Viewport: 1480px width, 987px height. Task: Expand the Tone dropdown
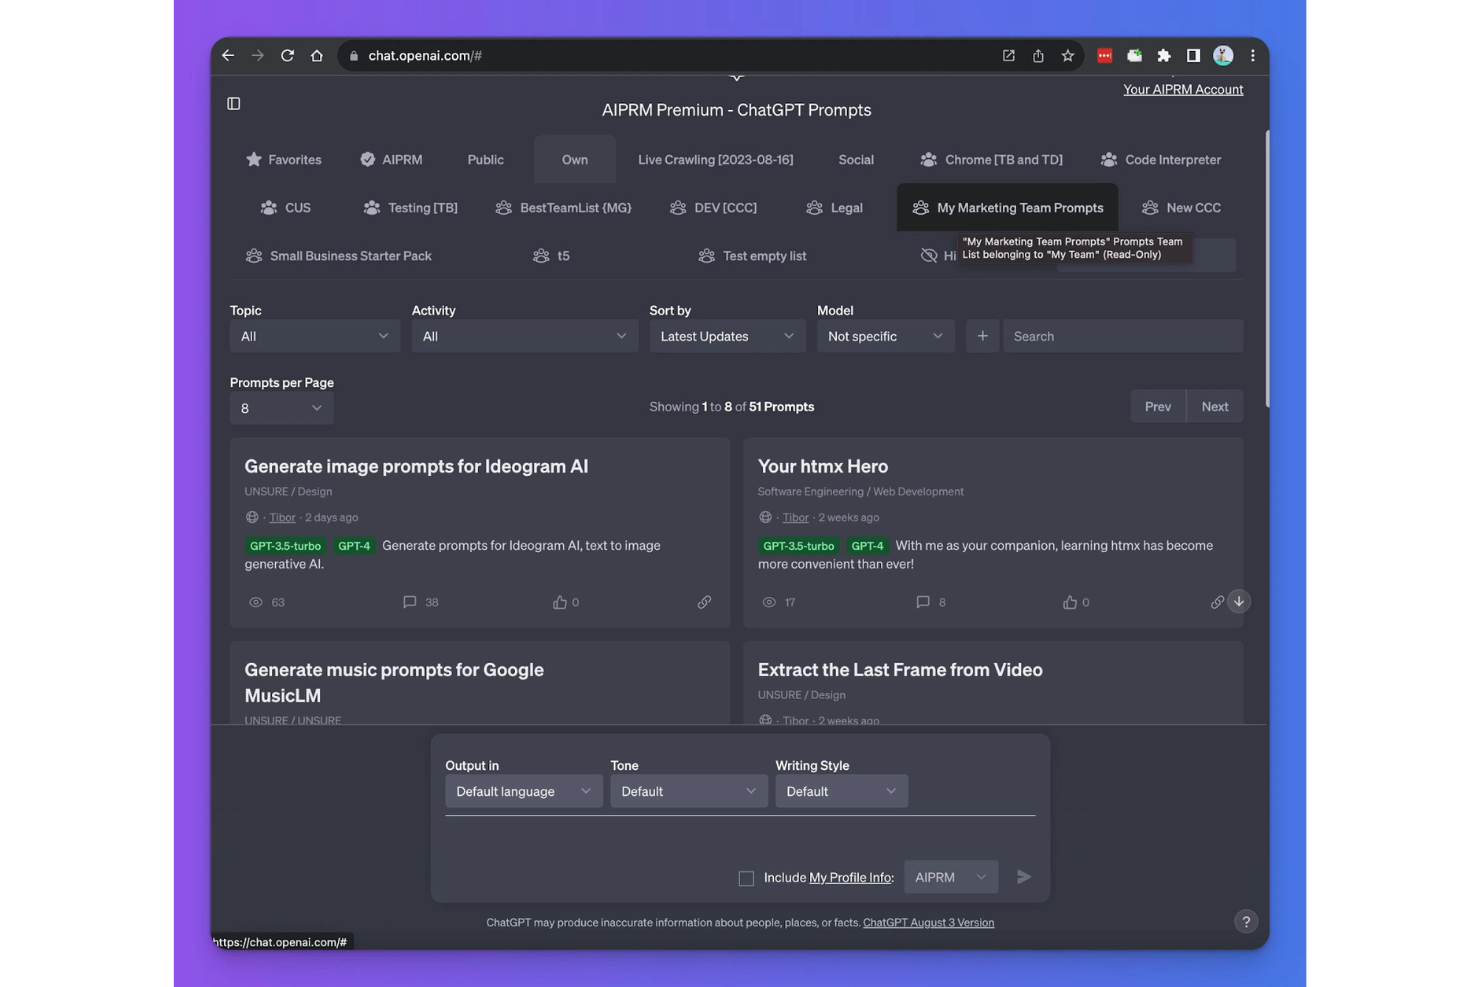[688, 791]
